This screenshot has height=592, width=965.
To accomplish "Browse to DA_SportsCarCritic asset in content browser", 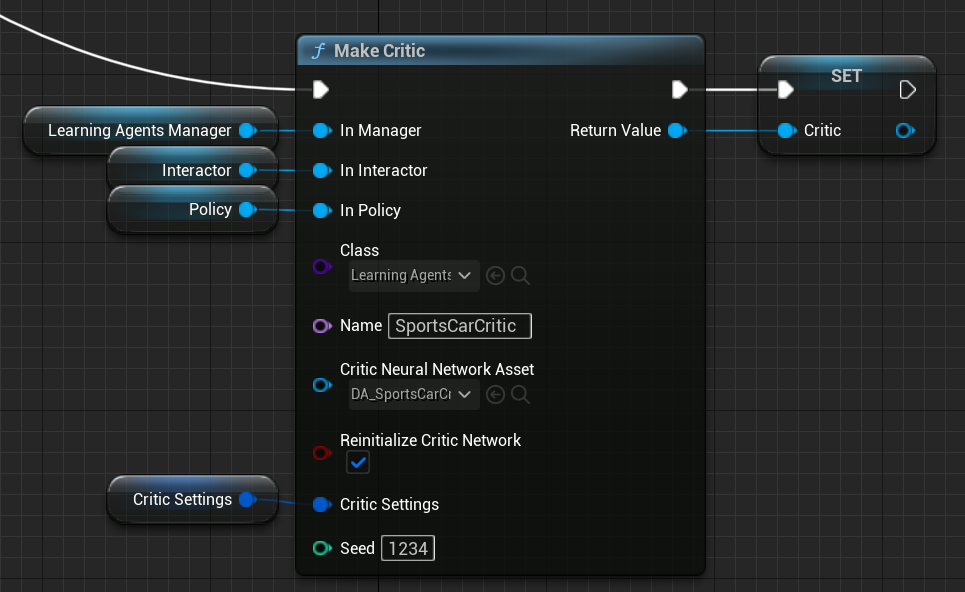I will click(520, 394).
